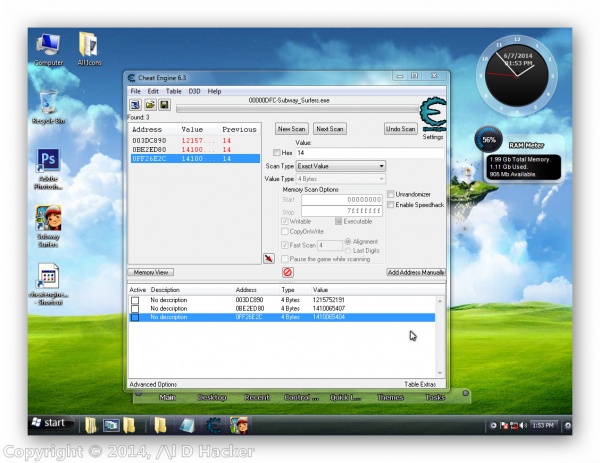Enable Speedhack checkbox
The height and width of the screenshot is (463, 600).
[391, 204]
